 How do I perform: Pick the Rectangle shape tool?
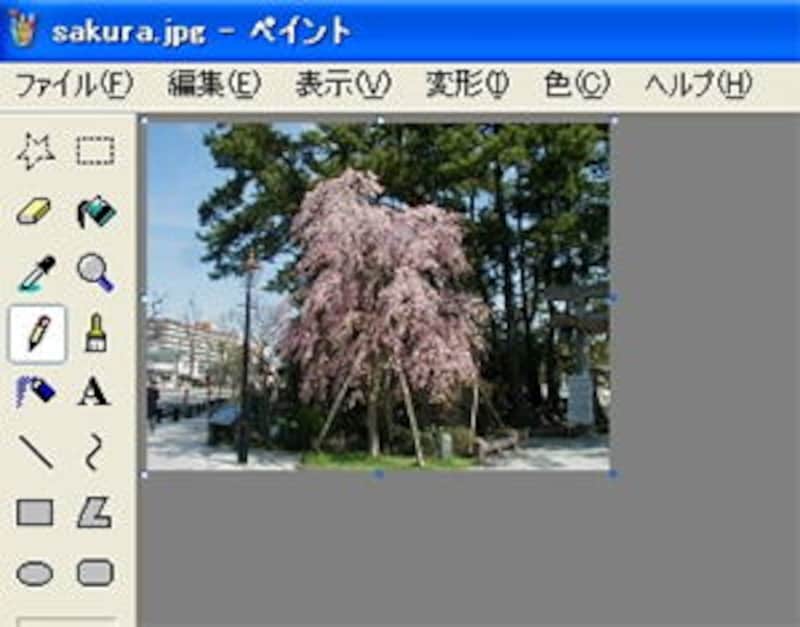pyautogui.click(x=35, y=512)
